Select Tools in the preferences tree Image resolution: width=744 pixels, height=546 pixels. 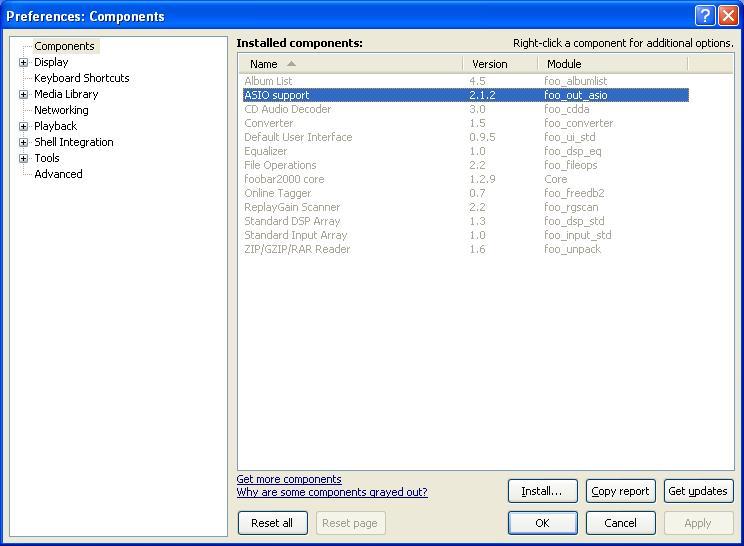click(x=46, y=158)
